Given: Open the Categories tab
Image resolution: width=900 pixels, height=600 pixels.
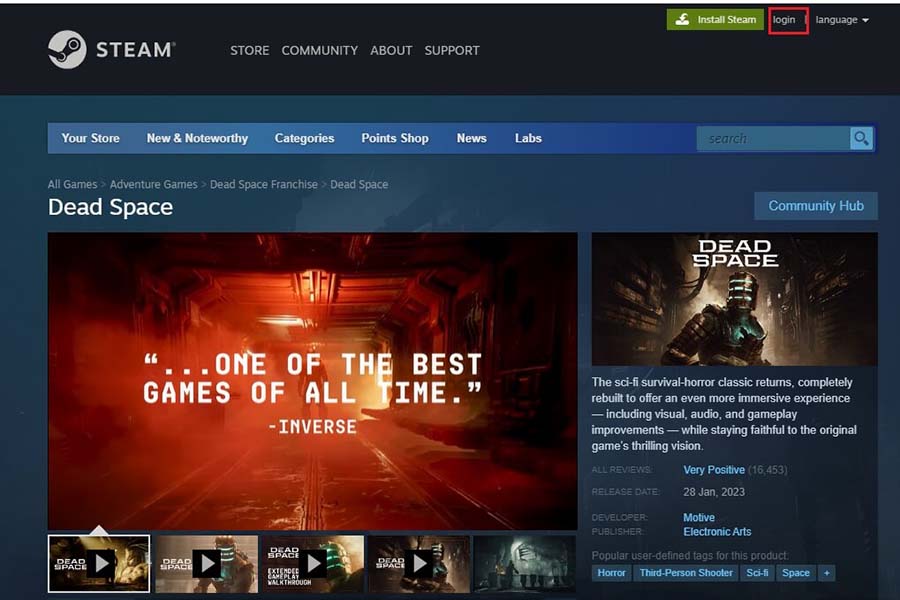Looking at the screenshot, I should tap(304, 138).
